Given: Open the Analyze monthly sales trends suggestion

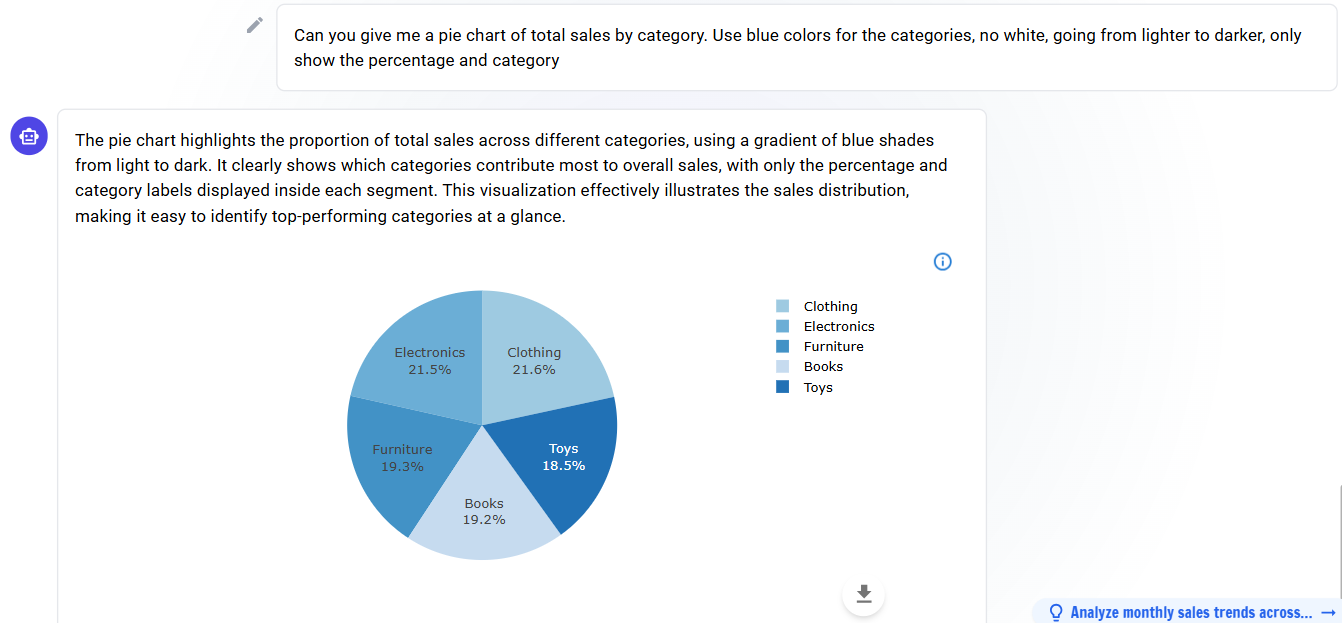Looking at the screenshot, I should (x=1190, y=612).
